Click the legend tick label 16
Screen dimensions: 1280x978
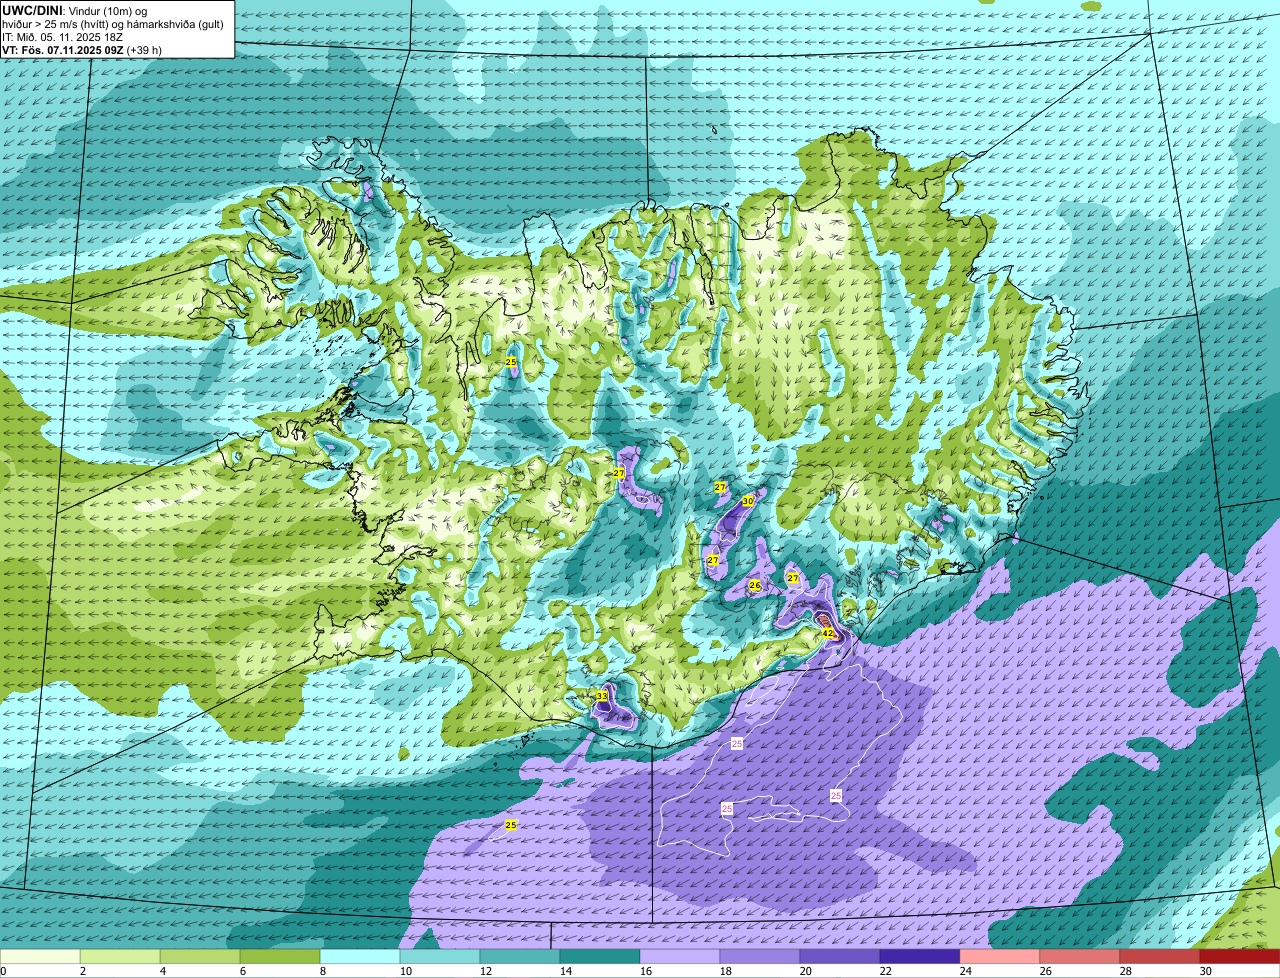[x=646, y=971]
